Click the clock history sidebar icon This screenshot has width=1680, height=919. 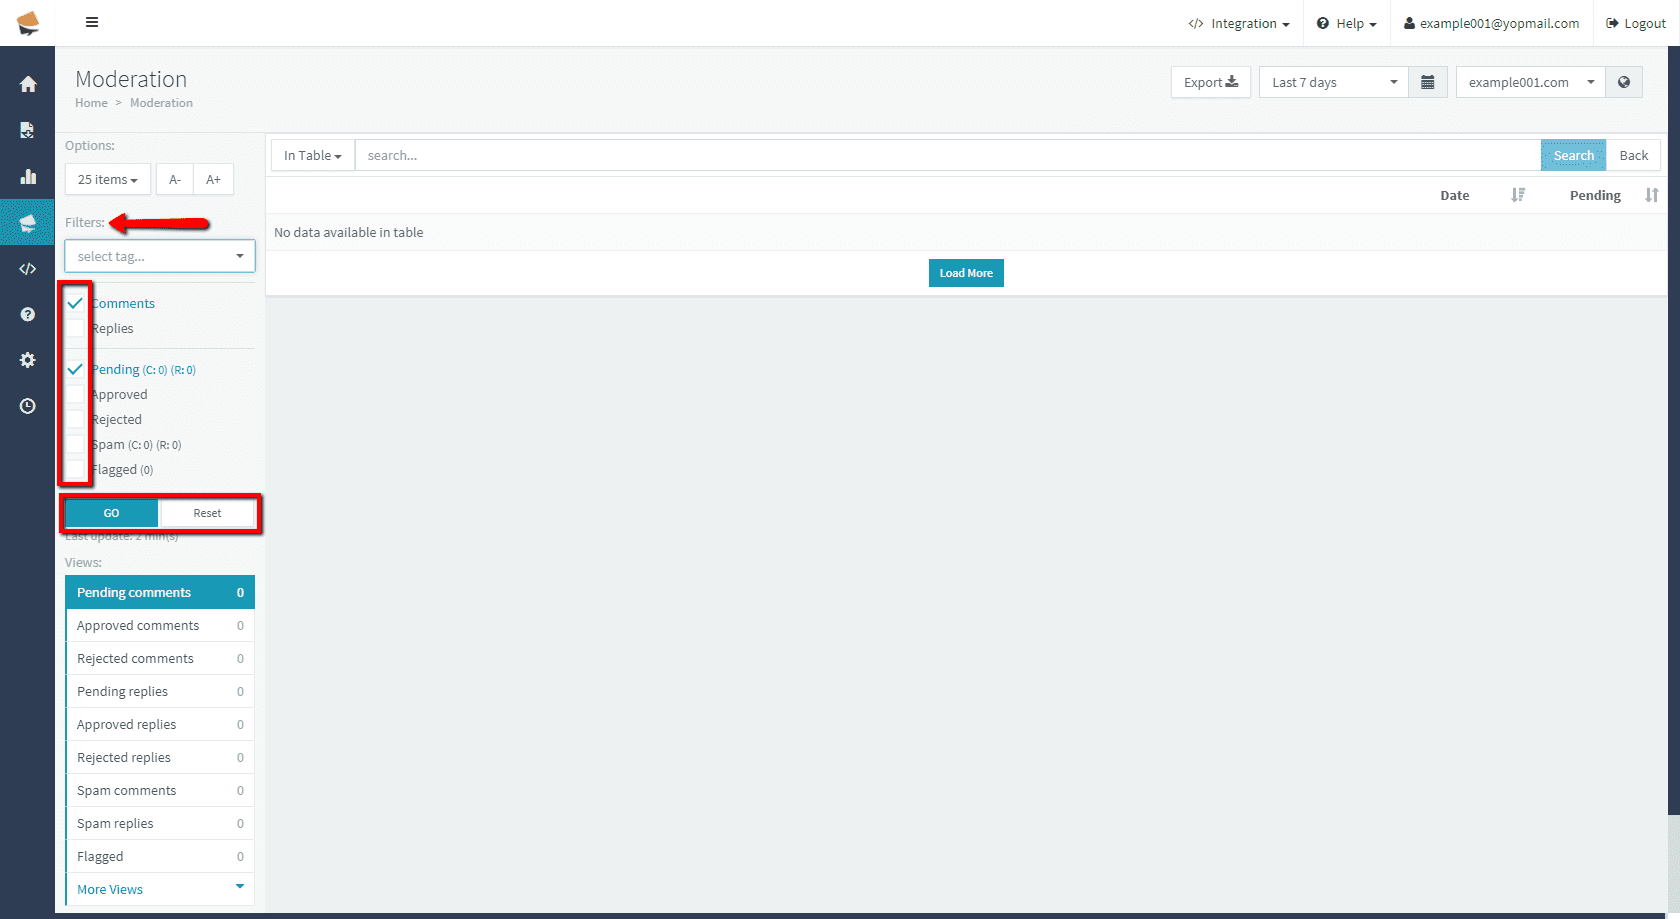pos(28,406)
